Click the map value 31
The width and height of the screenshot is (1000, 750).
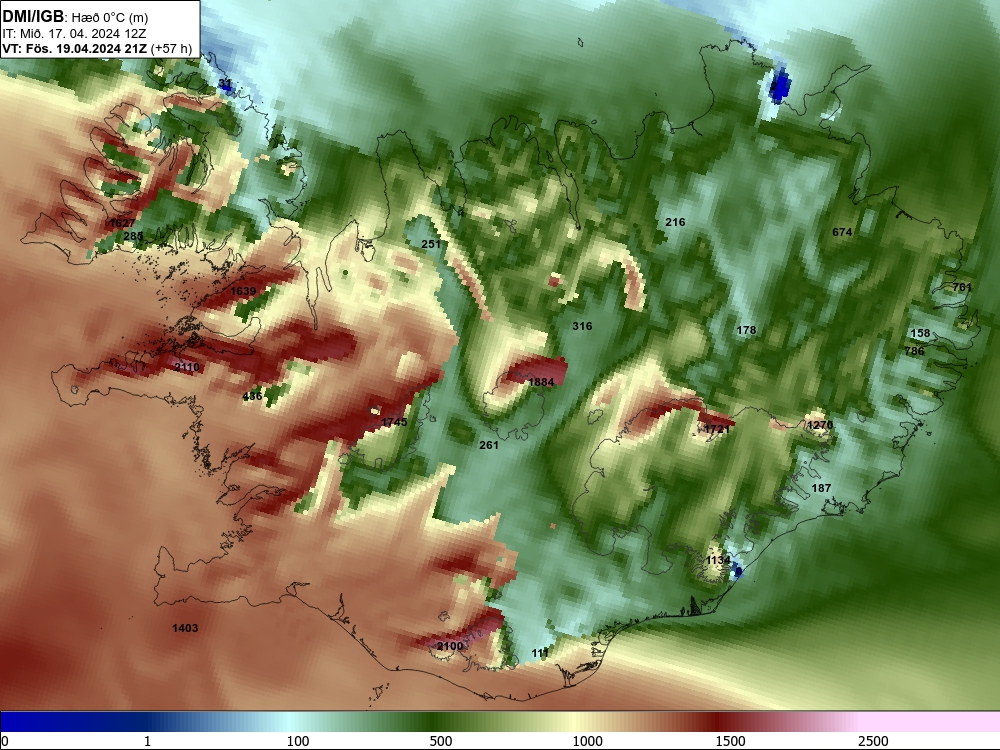(225, 84)
